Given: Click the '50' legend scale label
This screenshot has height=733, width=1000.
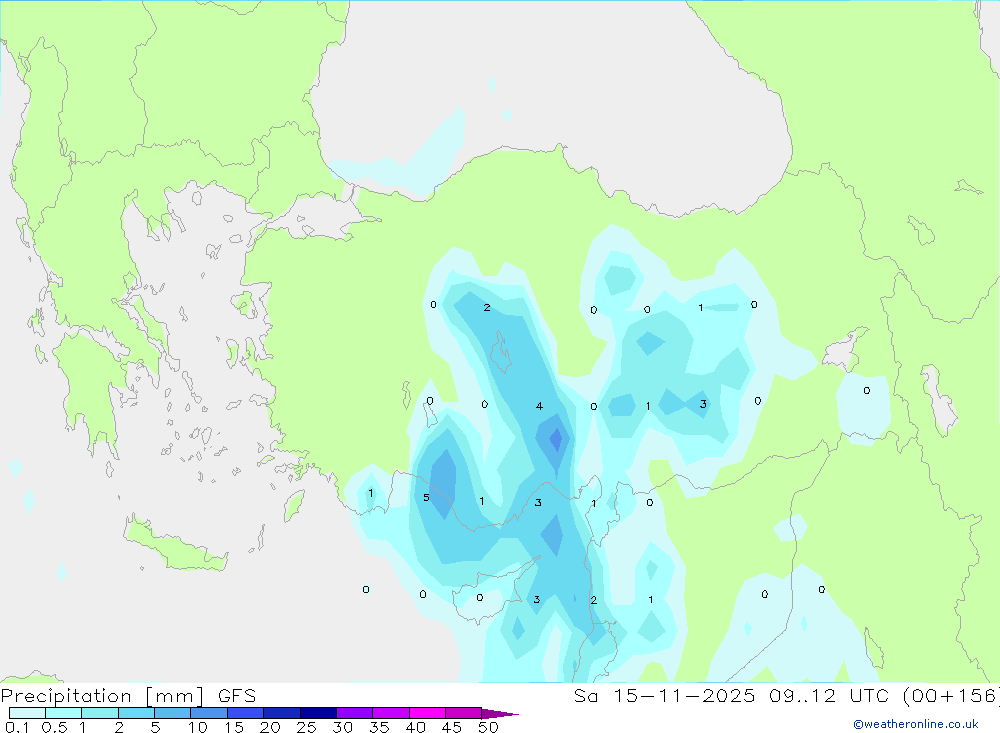Looking at the screenshot, I should pyautogui.click(x=488, y=727).
